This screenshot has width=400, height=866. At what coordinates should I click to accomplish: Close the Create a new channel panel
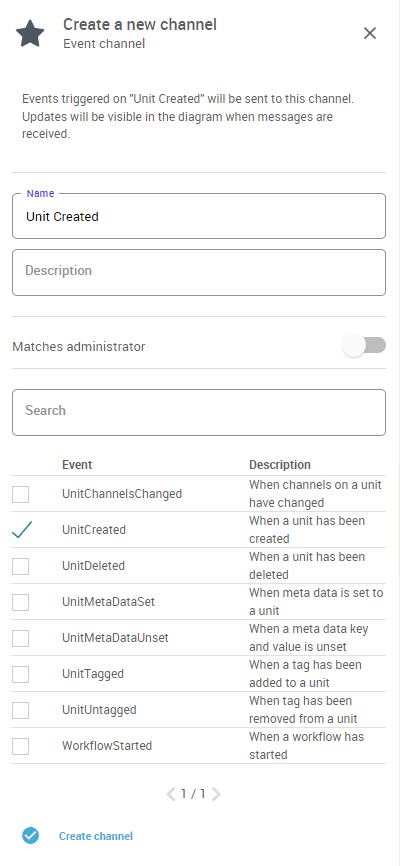[x=370, y=33]
